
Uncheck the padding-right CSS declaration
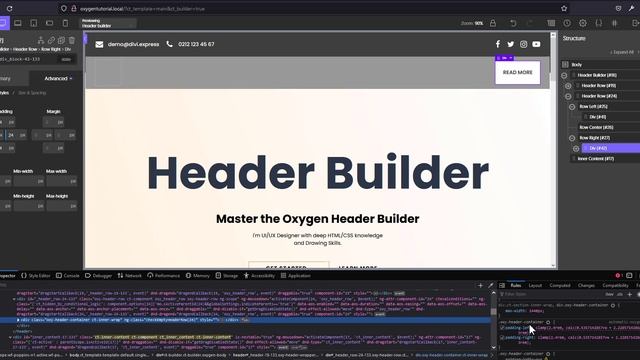[x=502, y=338]
